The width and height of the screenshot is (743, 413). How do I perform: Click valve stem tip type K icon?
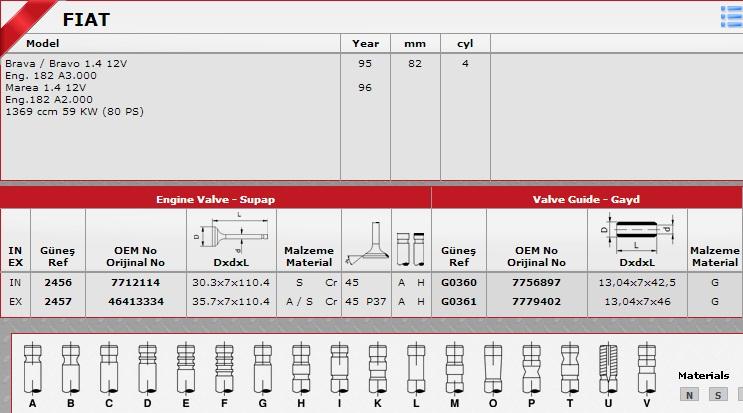378,368
